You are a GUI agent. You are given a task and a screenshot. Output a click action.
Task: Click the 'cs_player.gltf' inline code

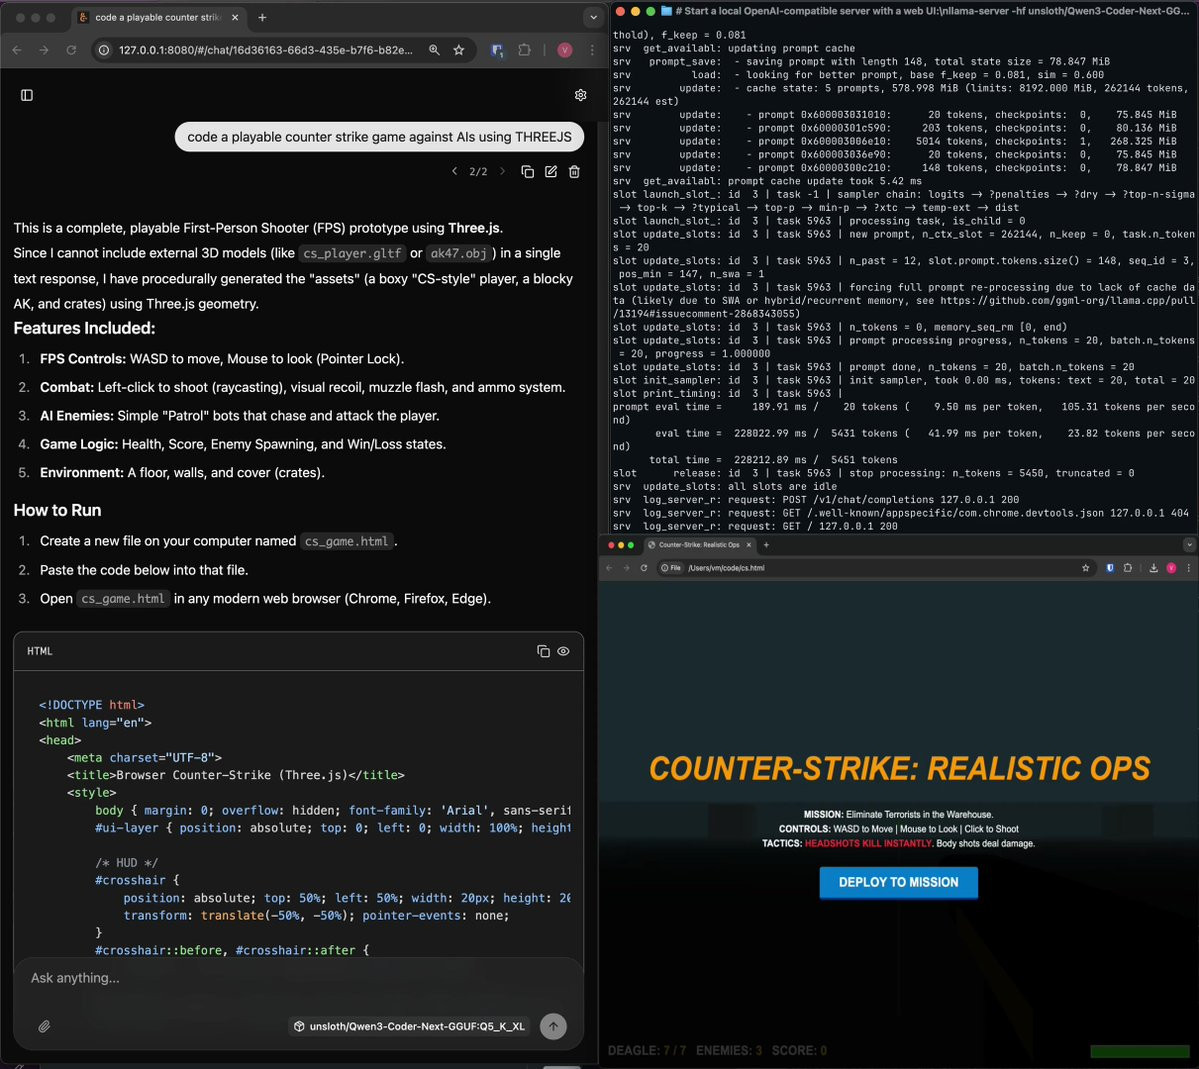pos(352,253)
